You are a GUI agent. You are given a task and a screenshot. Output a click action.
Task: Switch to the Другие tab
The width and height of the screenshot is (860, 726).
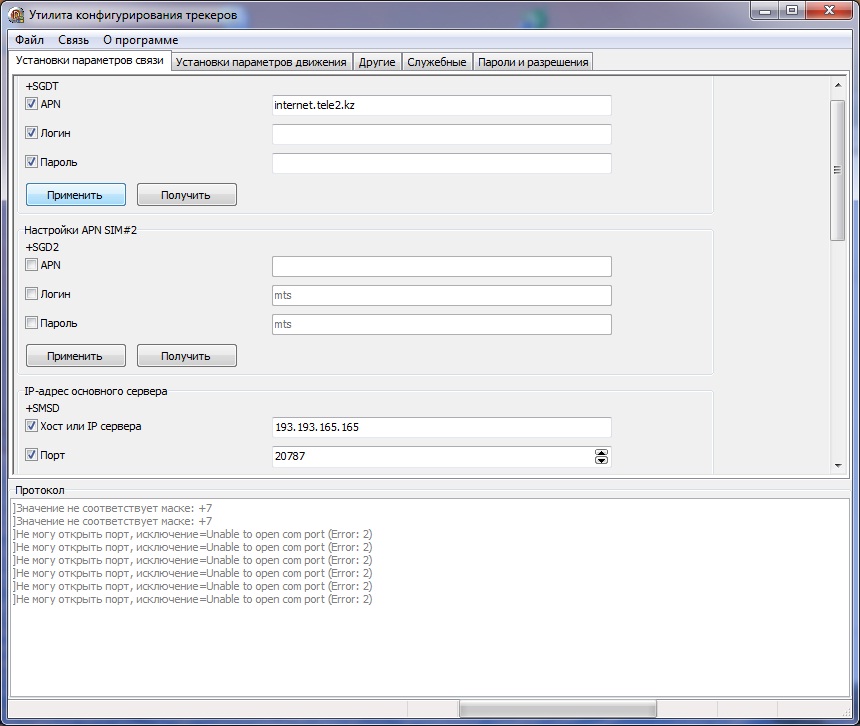coord(377,62)
